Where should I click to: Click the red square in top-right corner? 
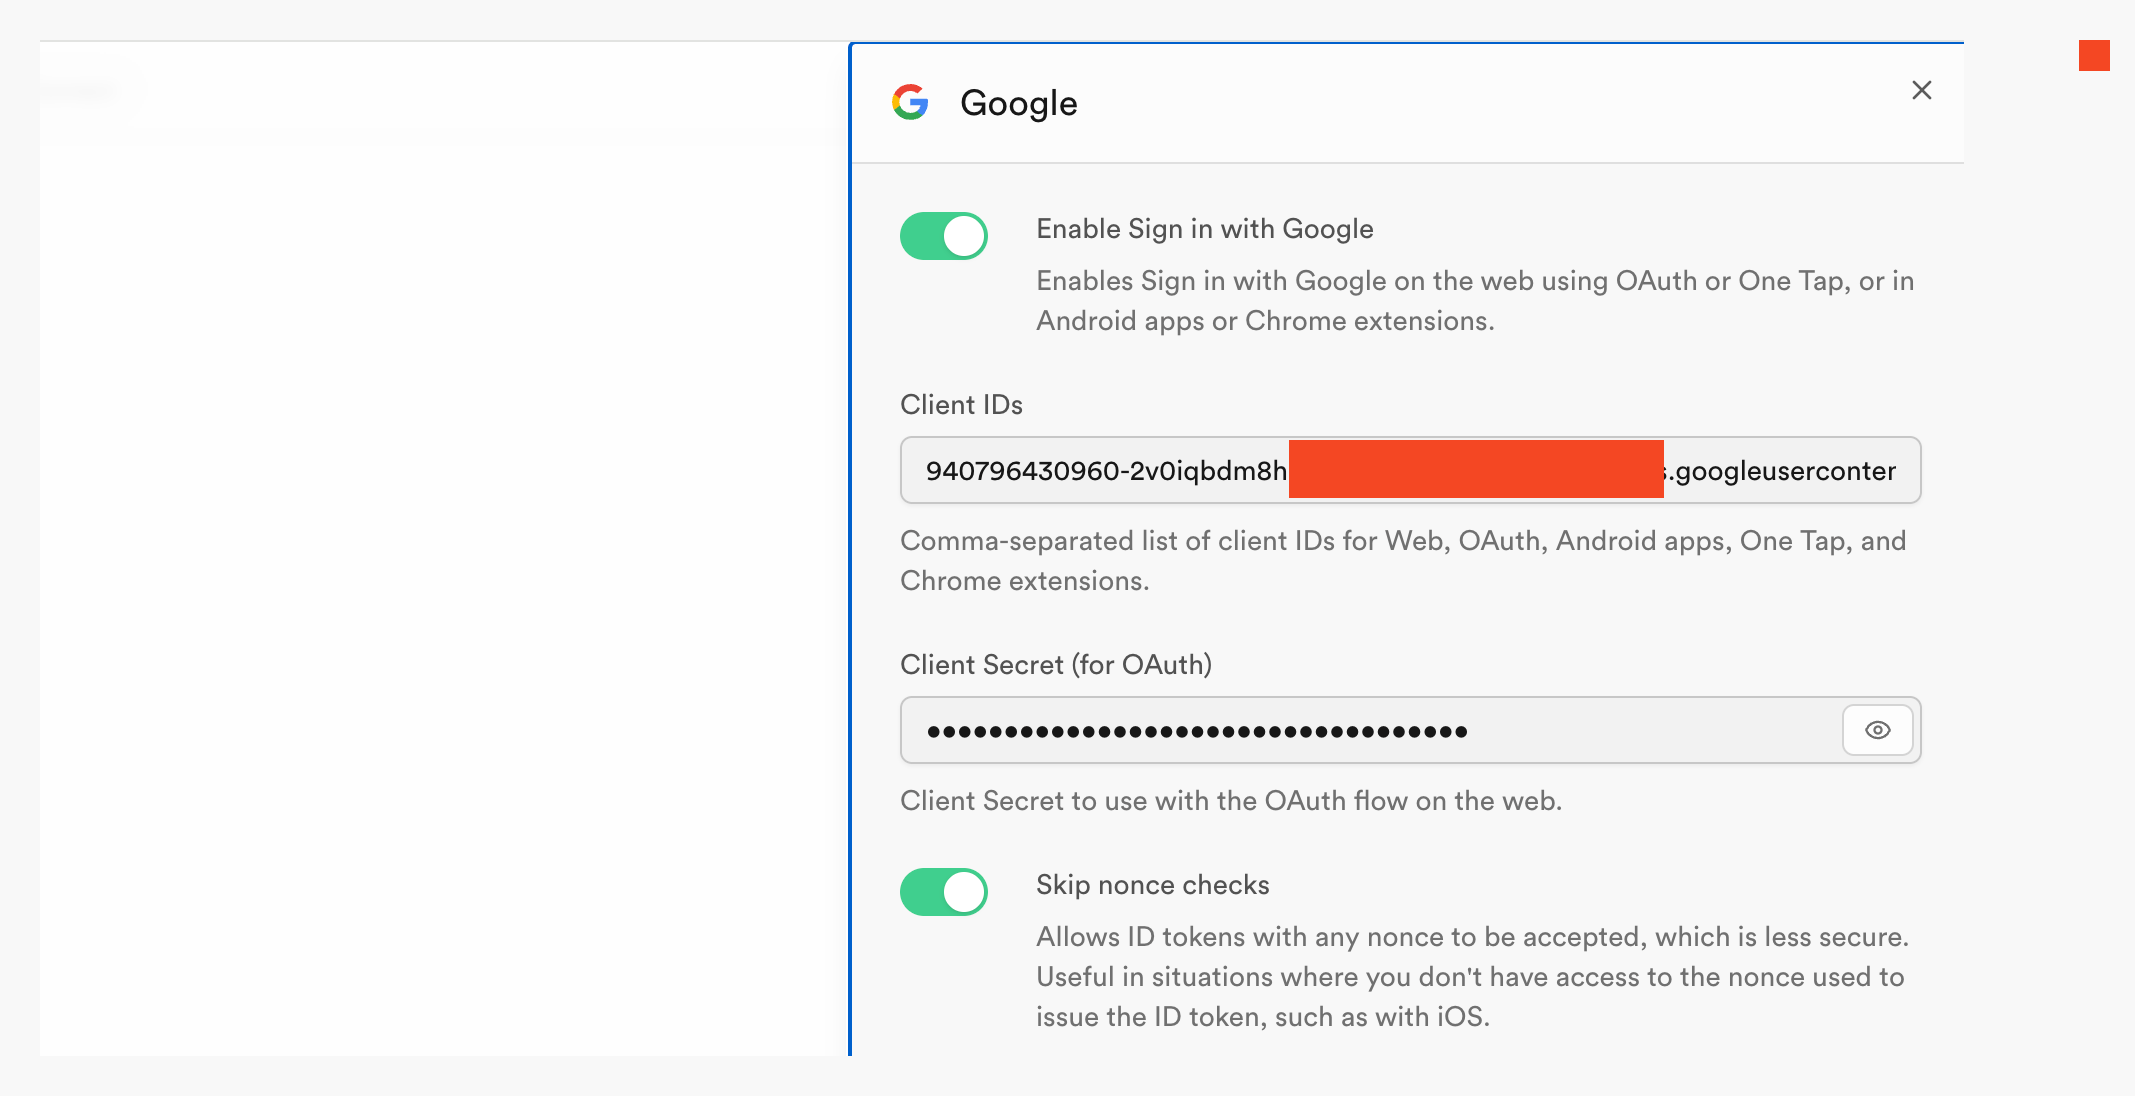pos(2093,56)
